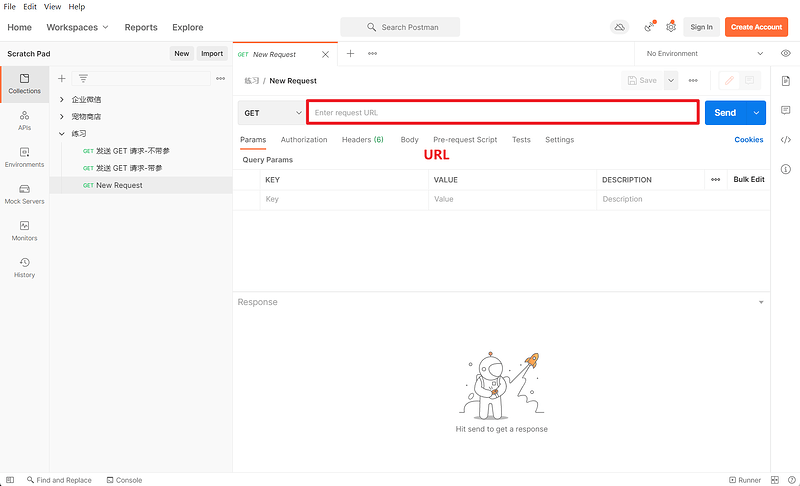Click the Enter request URL field
The height and width of the screenshot is (486, 800).
503,113
